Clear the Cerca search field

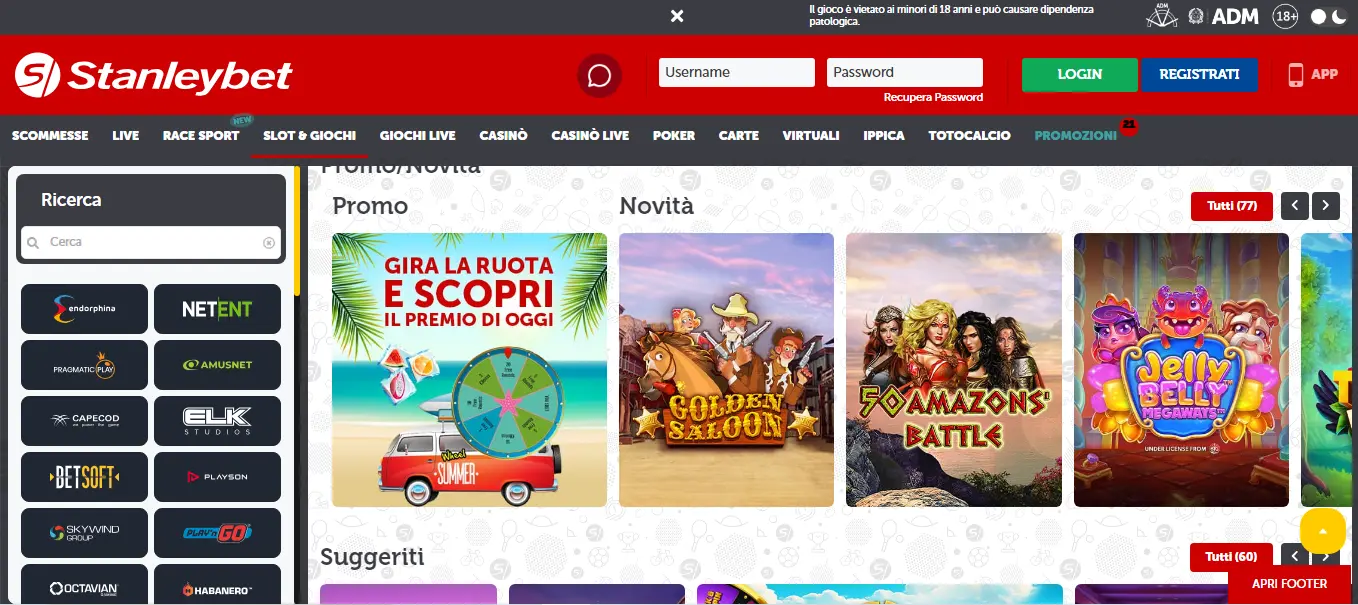coord(269,243)
